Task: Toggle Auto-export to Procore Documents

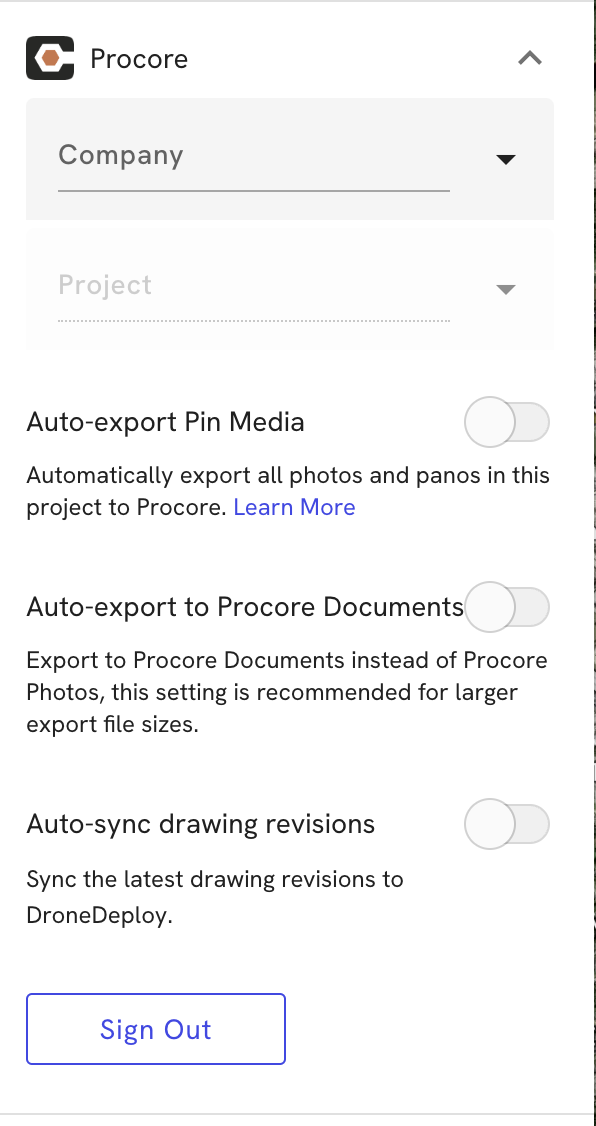Action: point(507,607)
